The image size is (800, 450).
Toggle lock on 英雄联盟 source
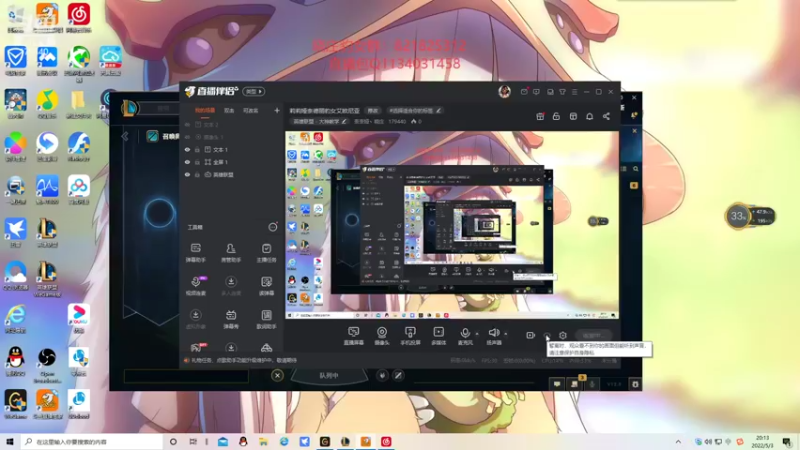tap(197, 174)
